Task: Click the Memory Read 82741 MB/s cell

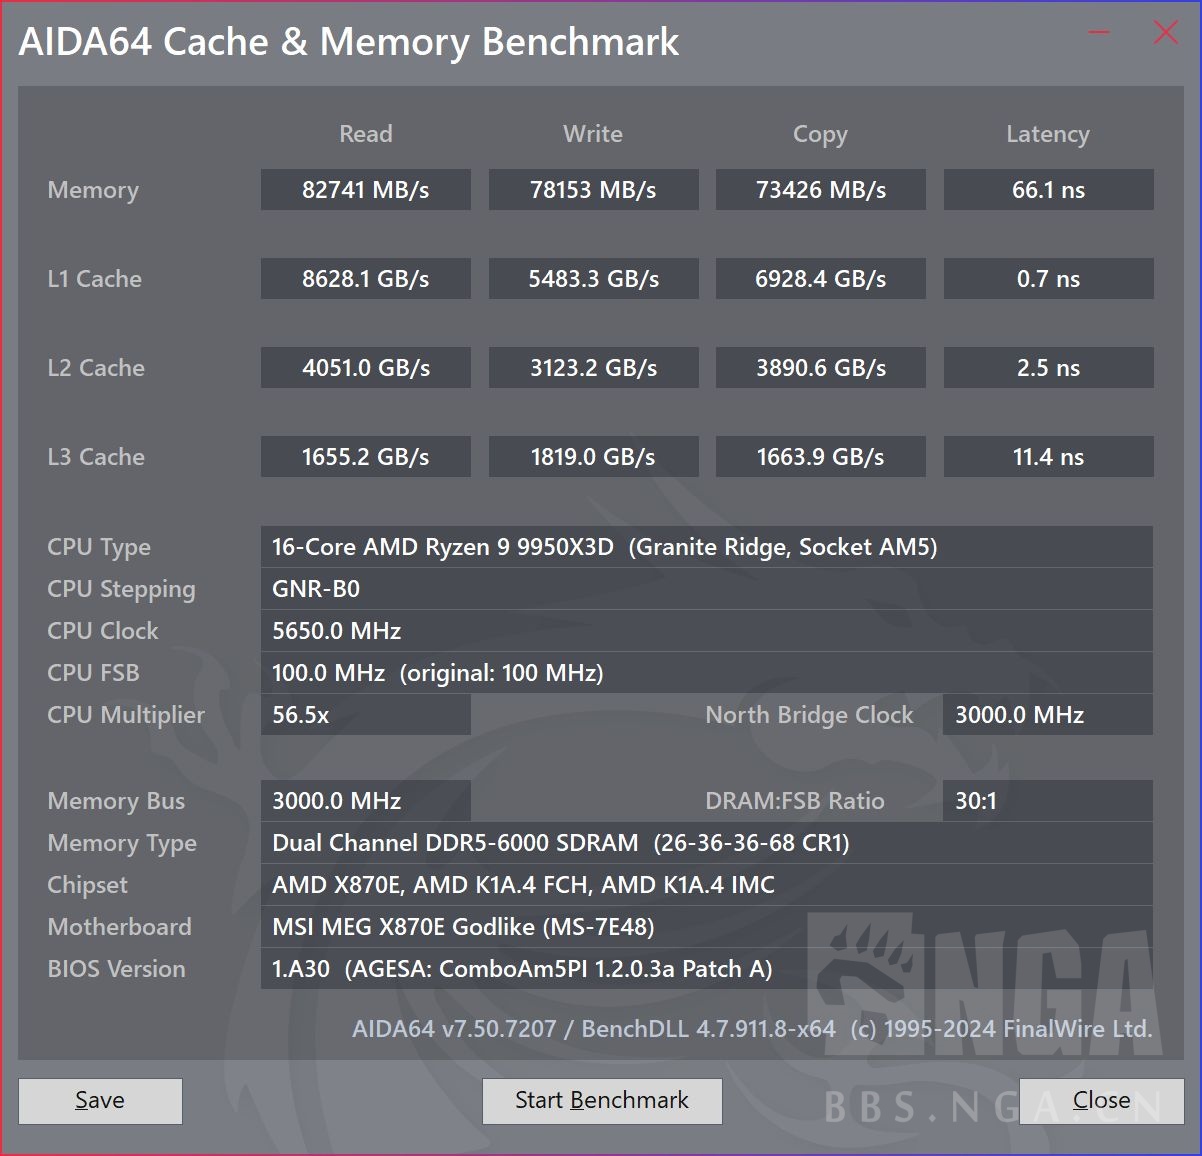Action: [x=365, y=190]
